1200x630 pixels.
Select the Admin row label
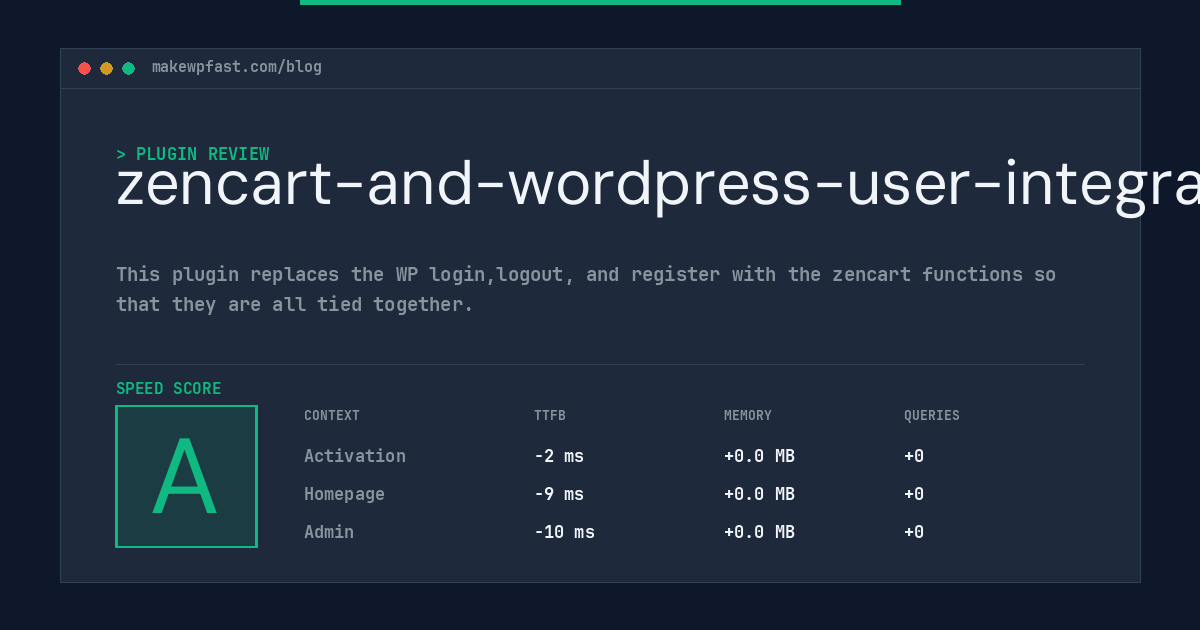click(329, 532)
